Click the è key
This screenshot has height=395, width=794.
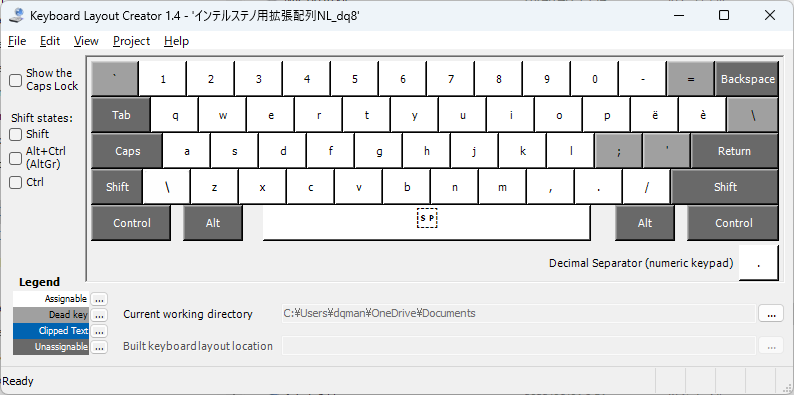click(x=703, y=115)
